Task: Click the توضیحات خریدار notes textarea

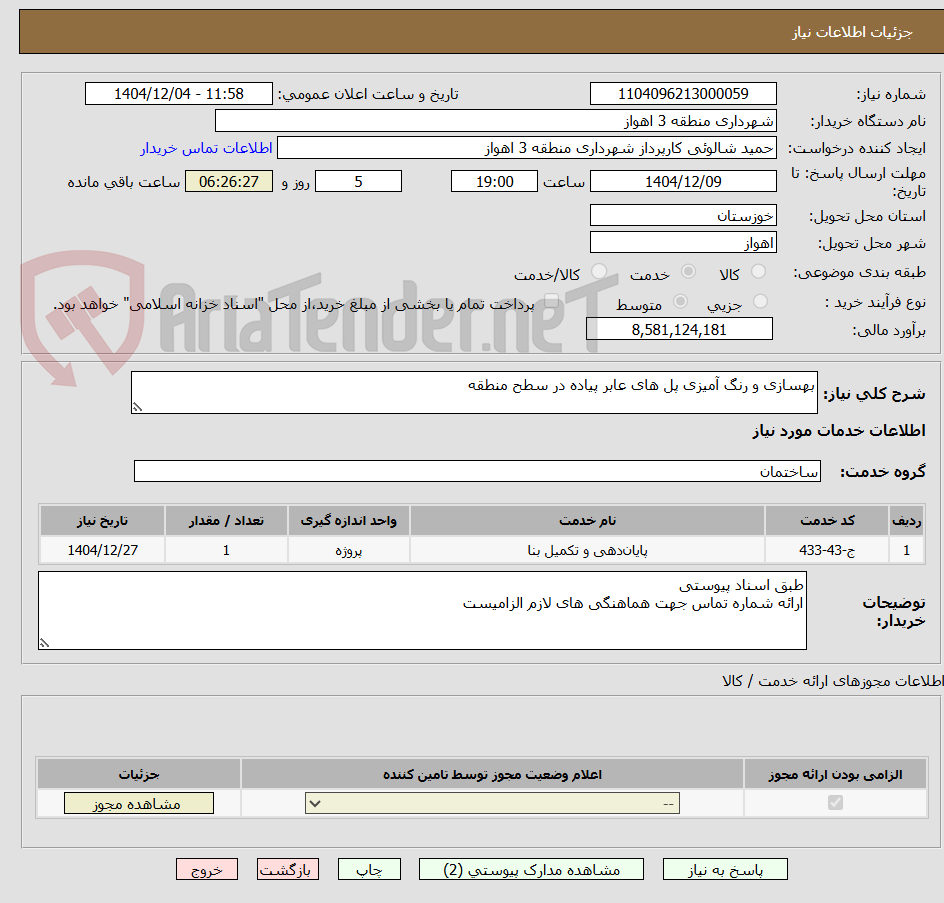Action: (423, 610)
